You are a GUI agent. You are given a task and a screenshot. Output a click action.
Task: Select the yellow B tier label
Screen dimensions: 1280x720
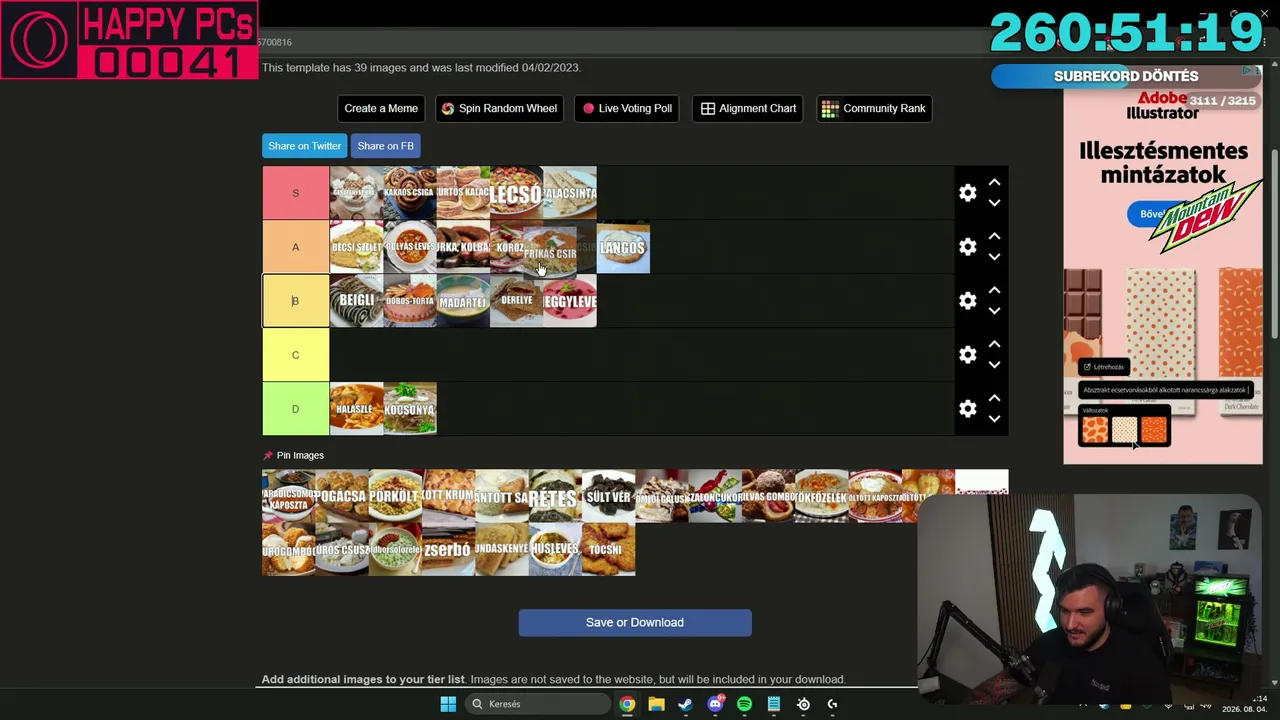click(295, 301)
